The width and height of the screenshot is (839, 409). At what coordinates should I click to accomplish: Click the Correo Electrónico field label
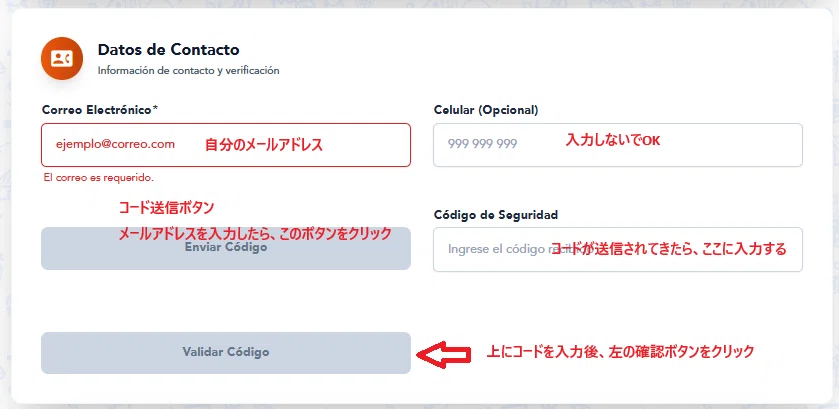[96, 110]
